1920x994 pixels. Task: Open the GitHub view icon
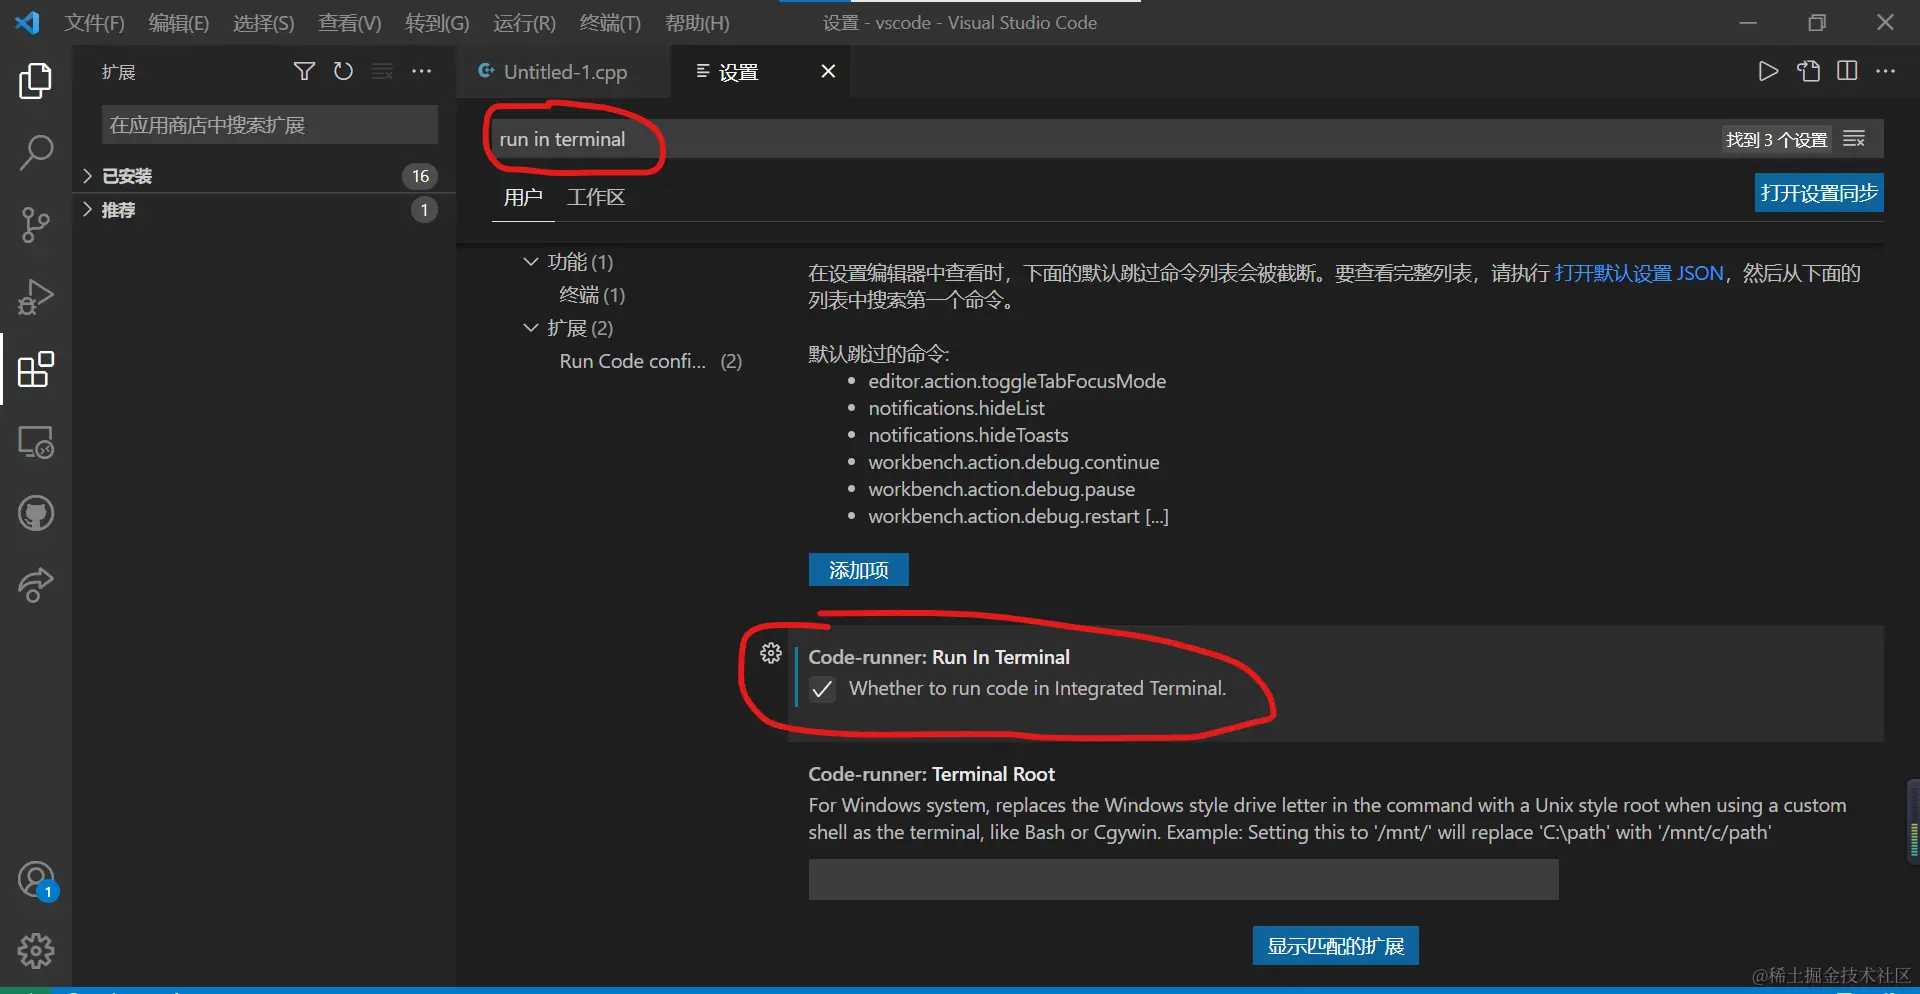click(x=36, y=514)
